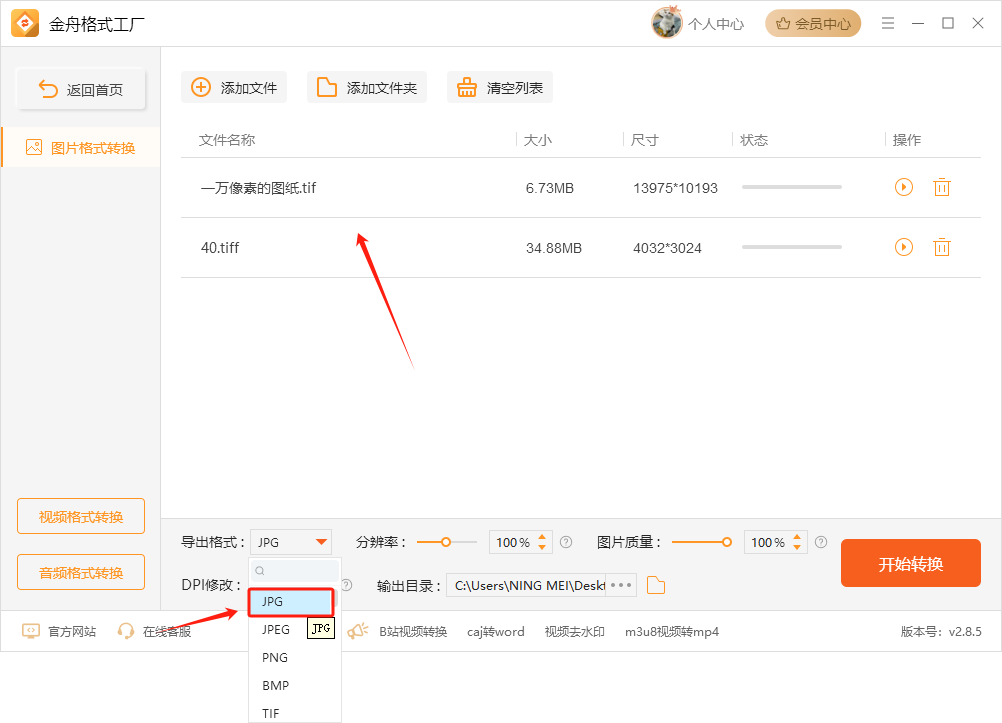
Task: Browse output directory with ellipsis button
Action: click(620, 585)
